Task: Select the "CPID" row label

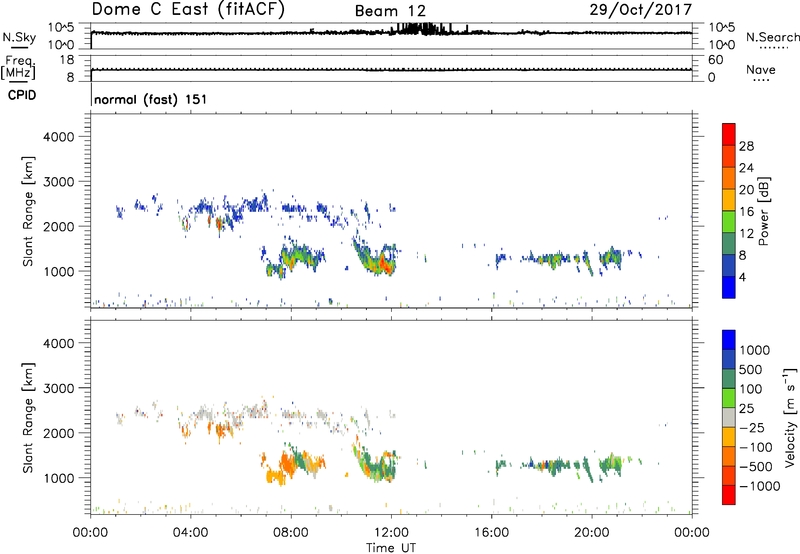Action: point(22,95)
